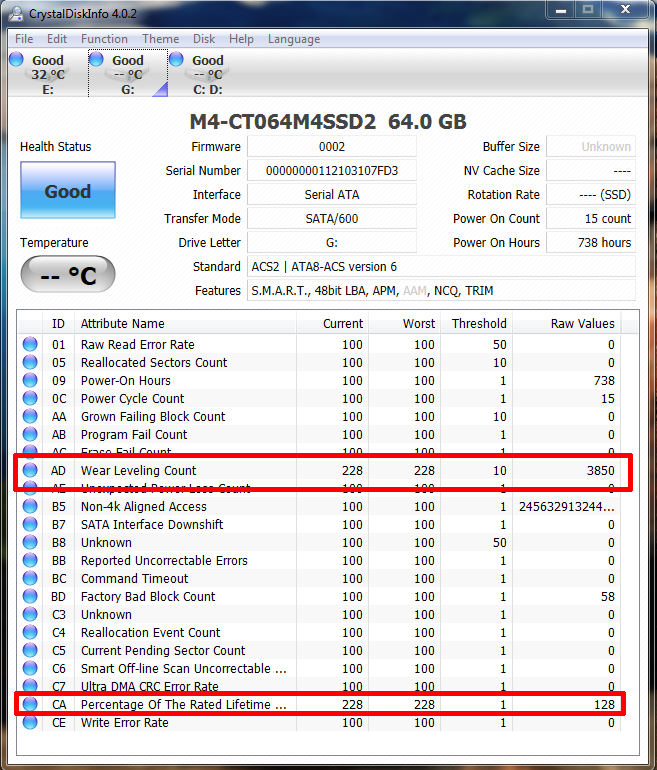Image resolution: width=657 pixels, height=770 pixels.
Task: Click the CrystalDiskInfo title bar icon
Action: [x=16, y=13]
